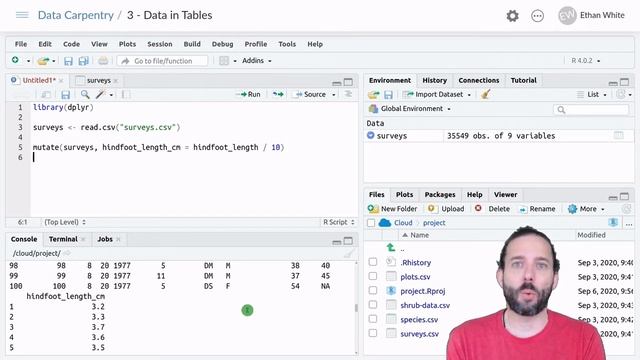
Task: Click the Rename button
Action: tap(537, 209)
